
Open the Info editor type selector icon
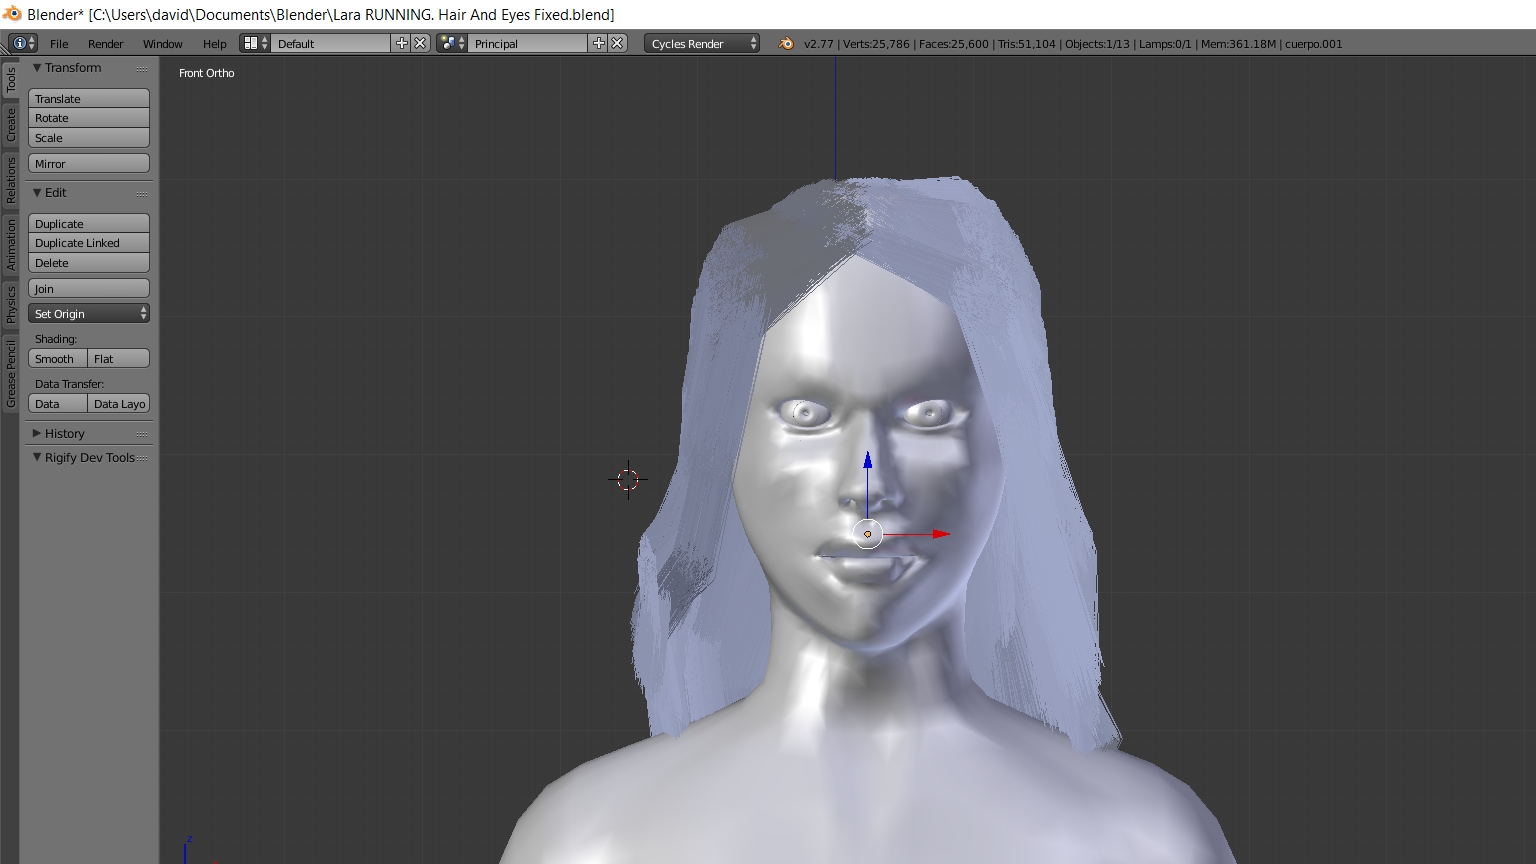pos(22,43)
